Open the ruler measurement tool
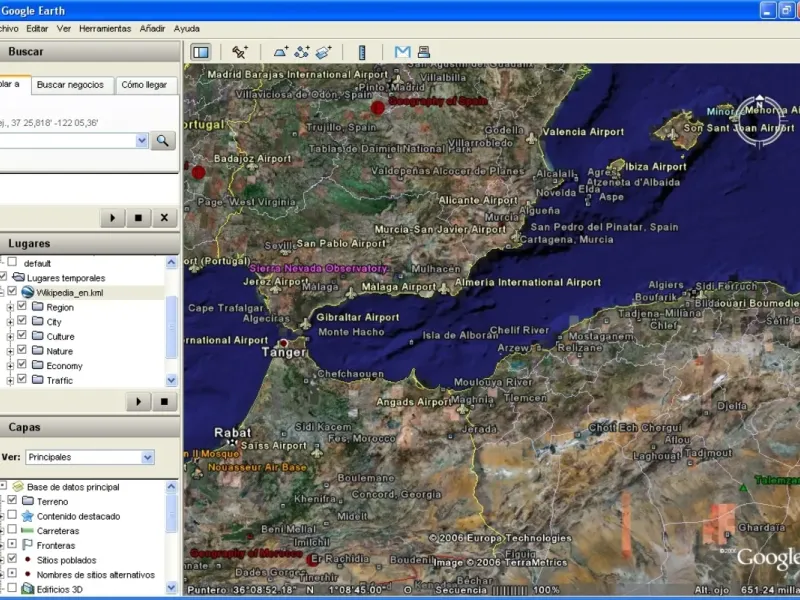This screenshot has height=600, width=800. [362, 52]
